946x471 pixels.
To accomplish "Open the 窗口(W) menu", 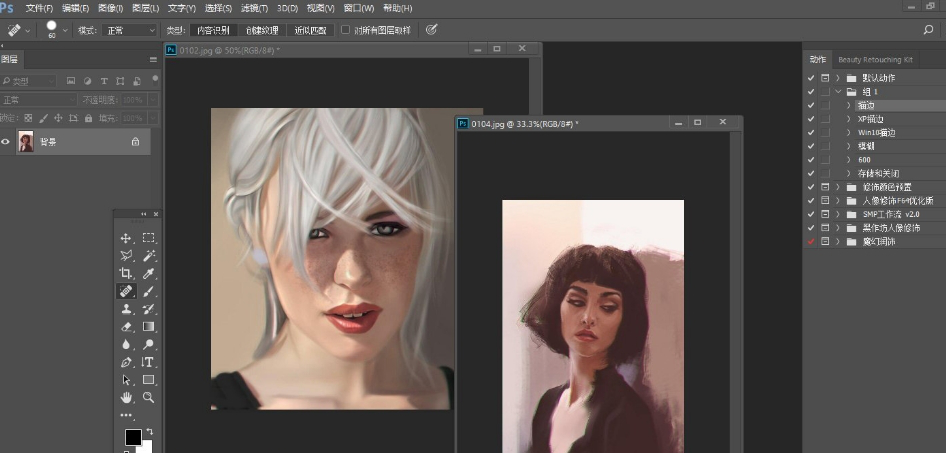I will click(x=358, y=8).
